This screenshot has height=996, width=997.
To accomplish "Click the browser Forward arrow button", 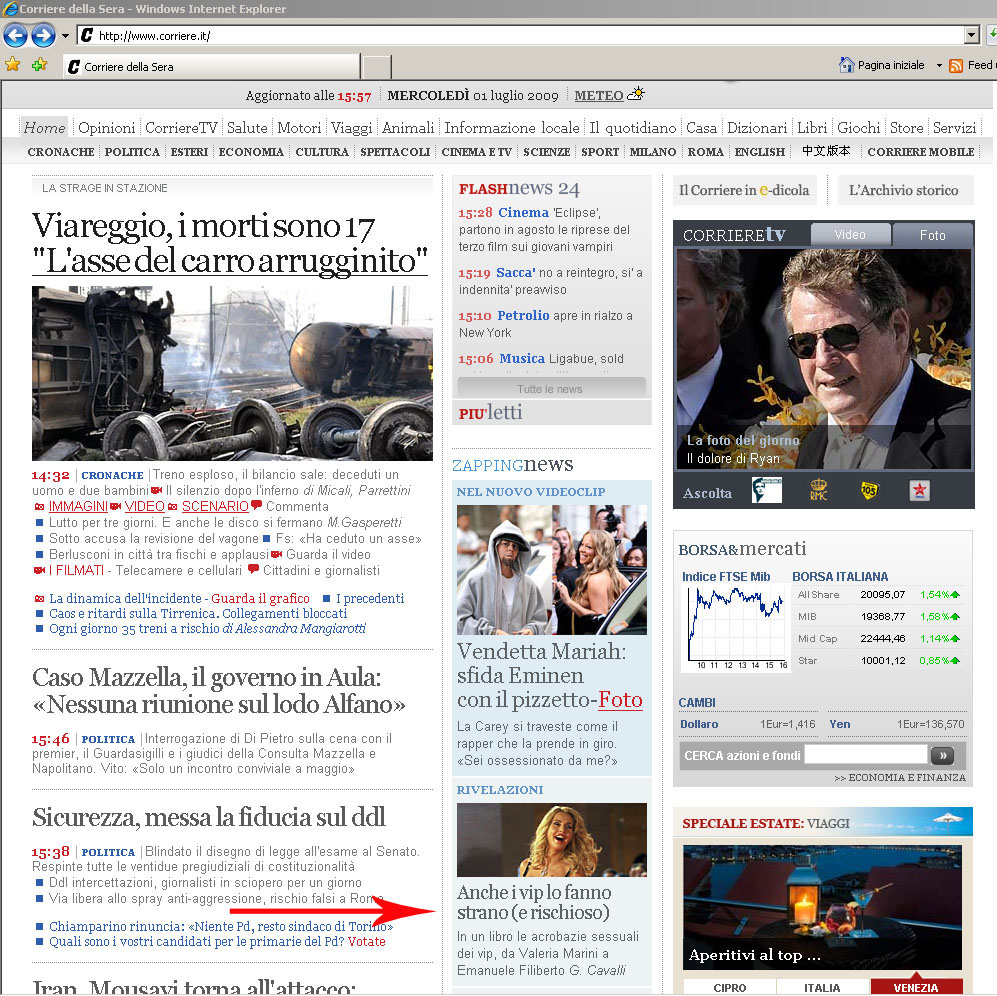I will (43, 36).
